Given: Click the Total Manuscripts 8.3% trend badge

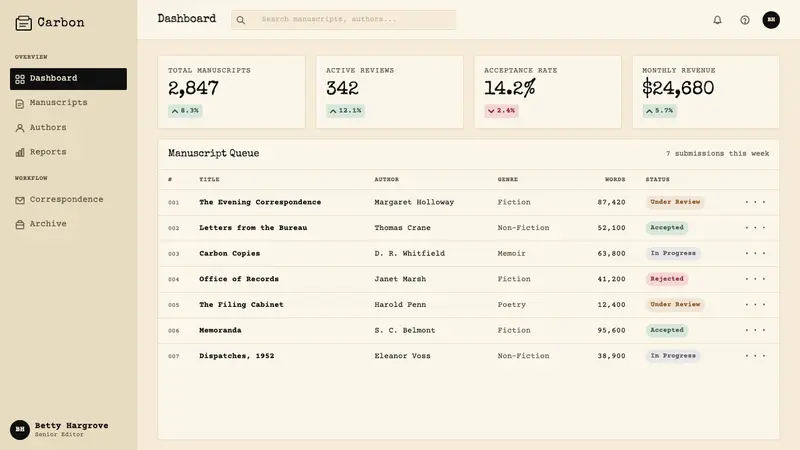Looking at the screenshot, I should [185, 111].
